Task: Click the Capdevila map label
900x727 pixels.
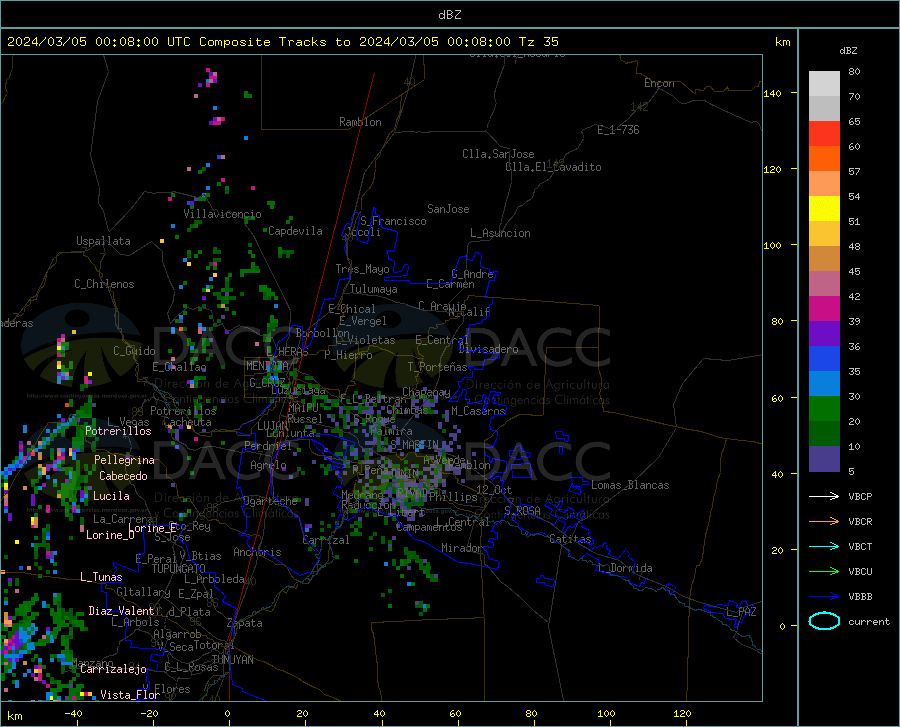Action: click(295, 231)
